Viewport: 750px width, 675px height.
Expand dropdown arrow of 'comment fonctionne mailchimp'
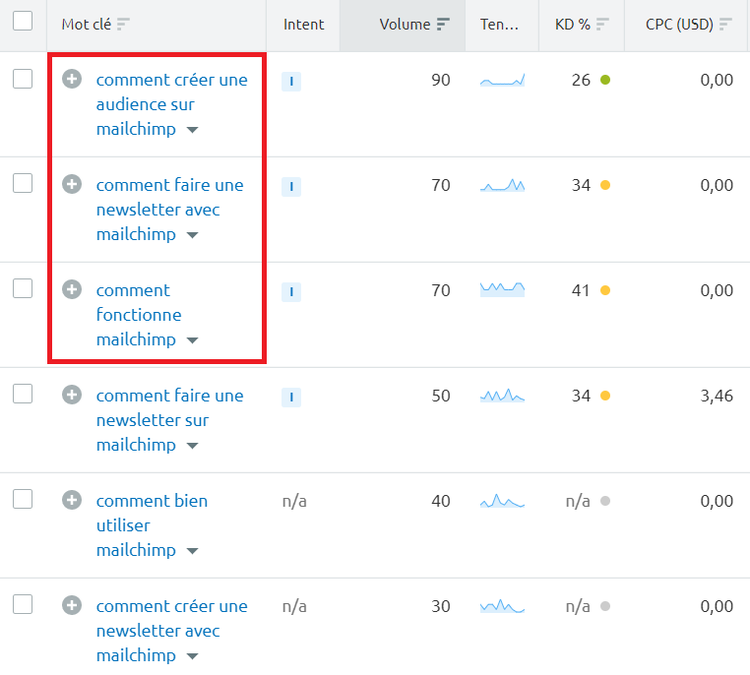tap(192, 340)
